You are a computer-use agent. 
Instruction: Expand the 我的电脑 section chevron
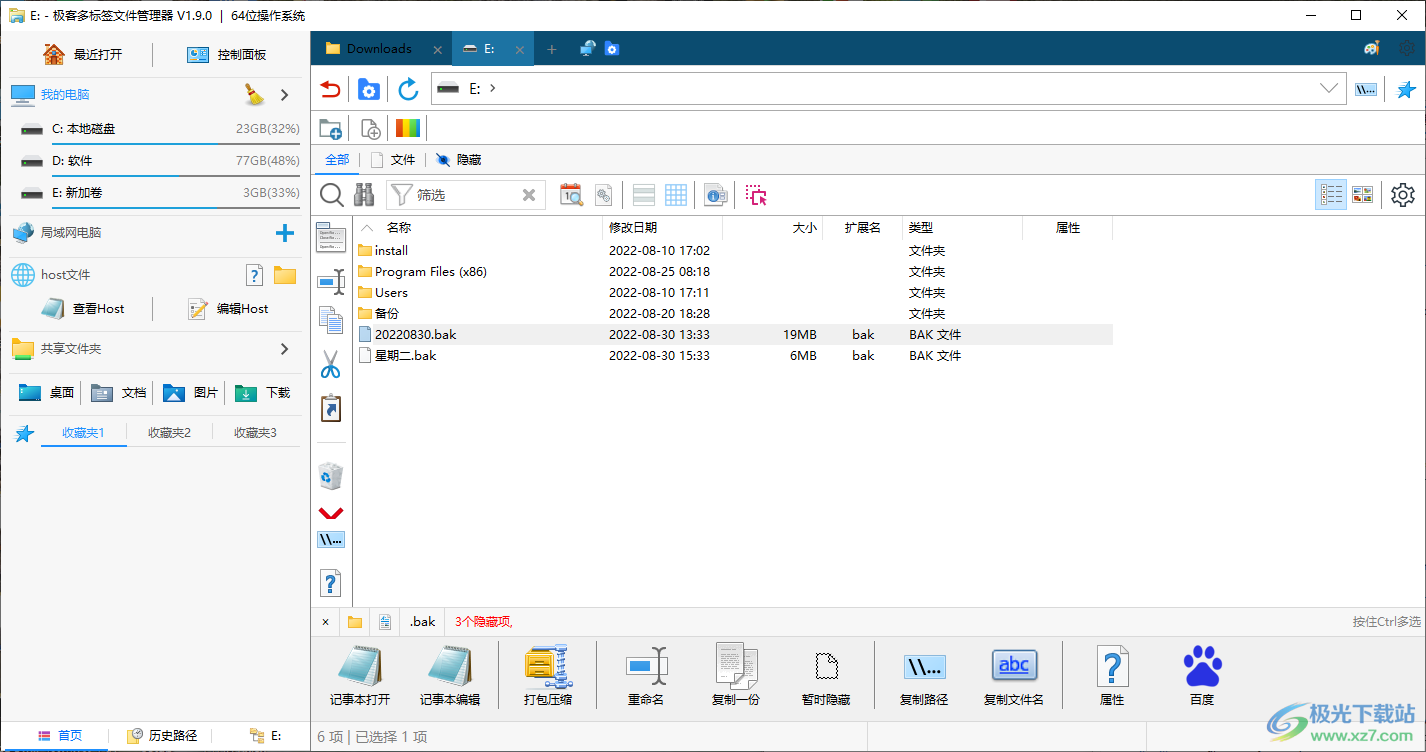click(285, 94)
